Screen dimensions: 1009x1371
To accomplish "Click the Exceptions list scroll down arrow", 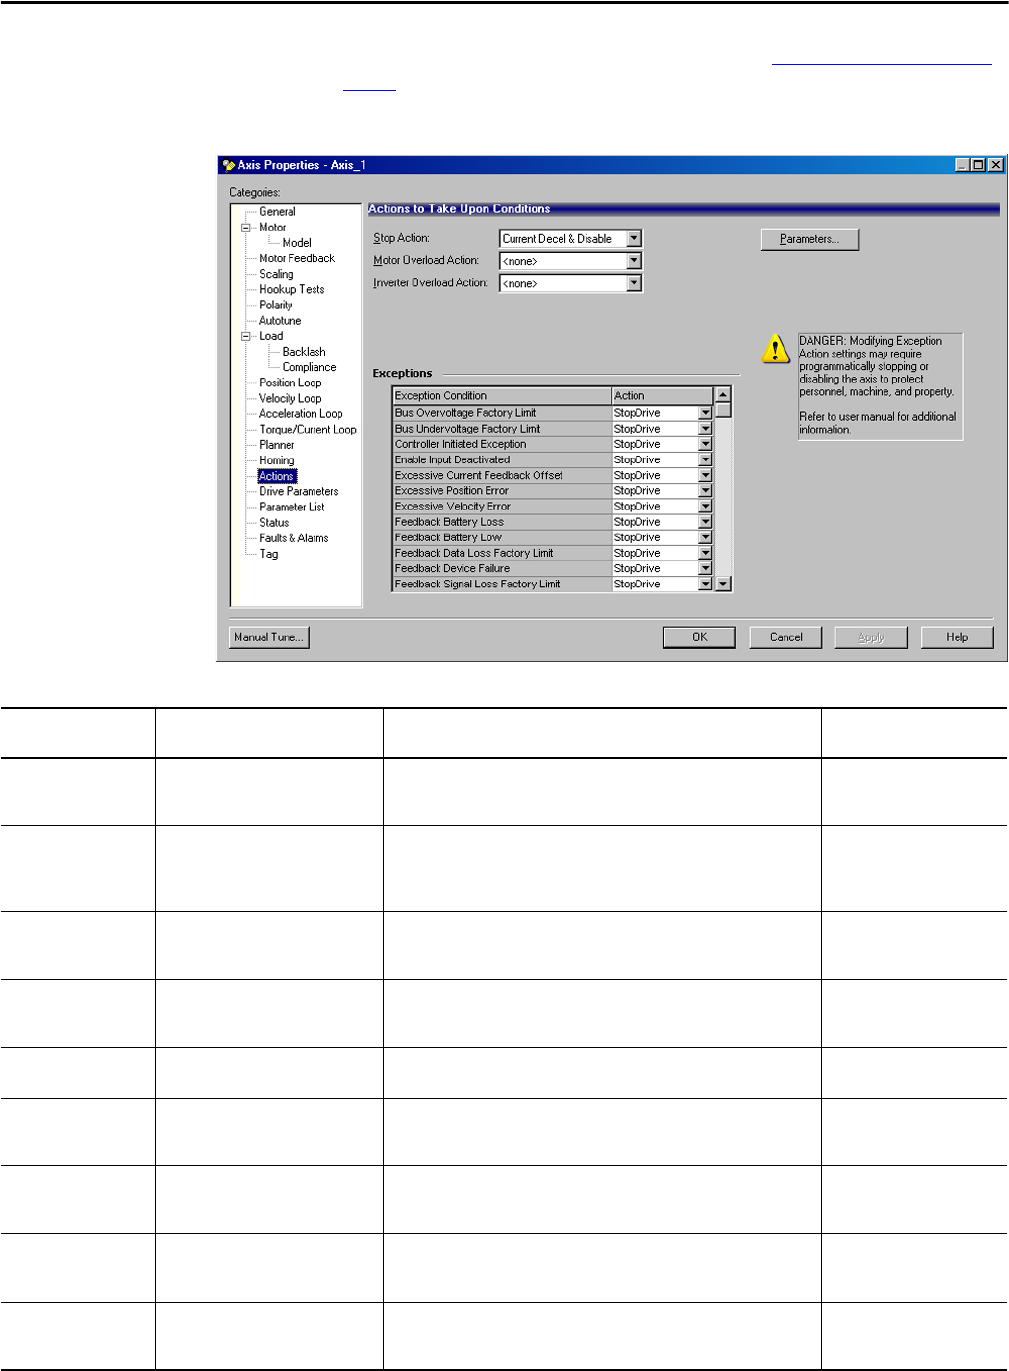I will [x=724, y=584].
